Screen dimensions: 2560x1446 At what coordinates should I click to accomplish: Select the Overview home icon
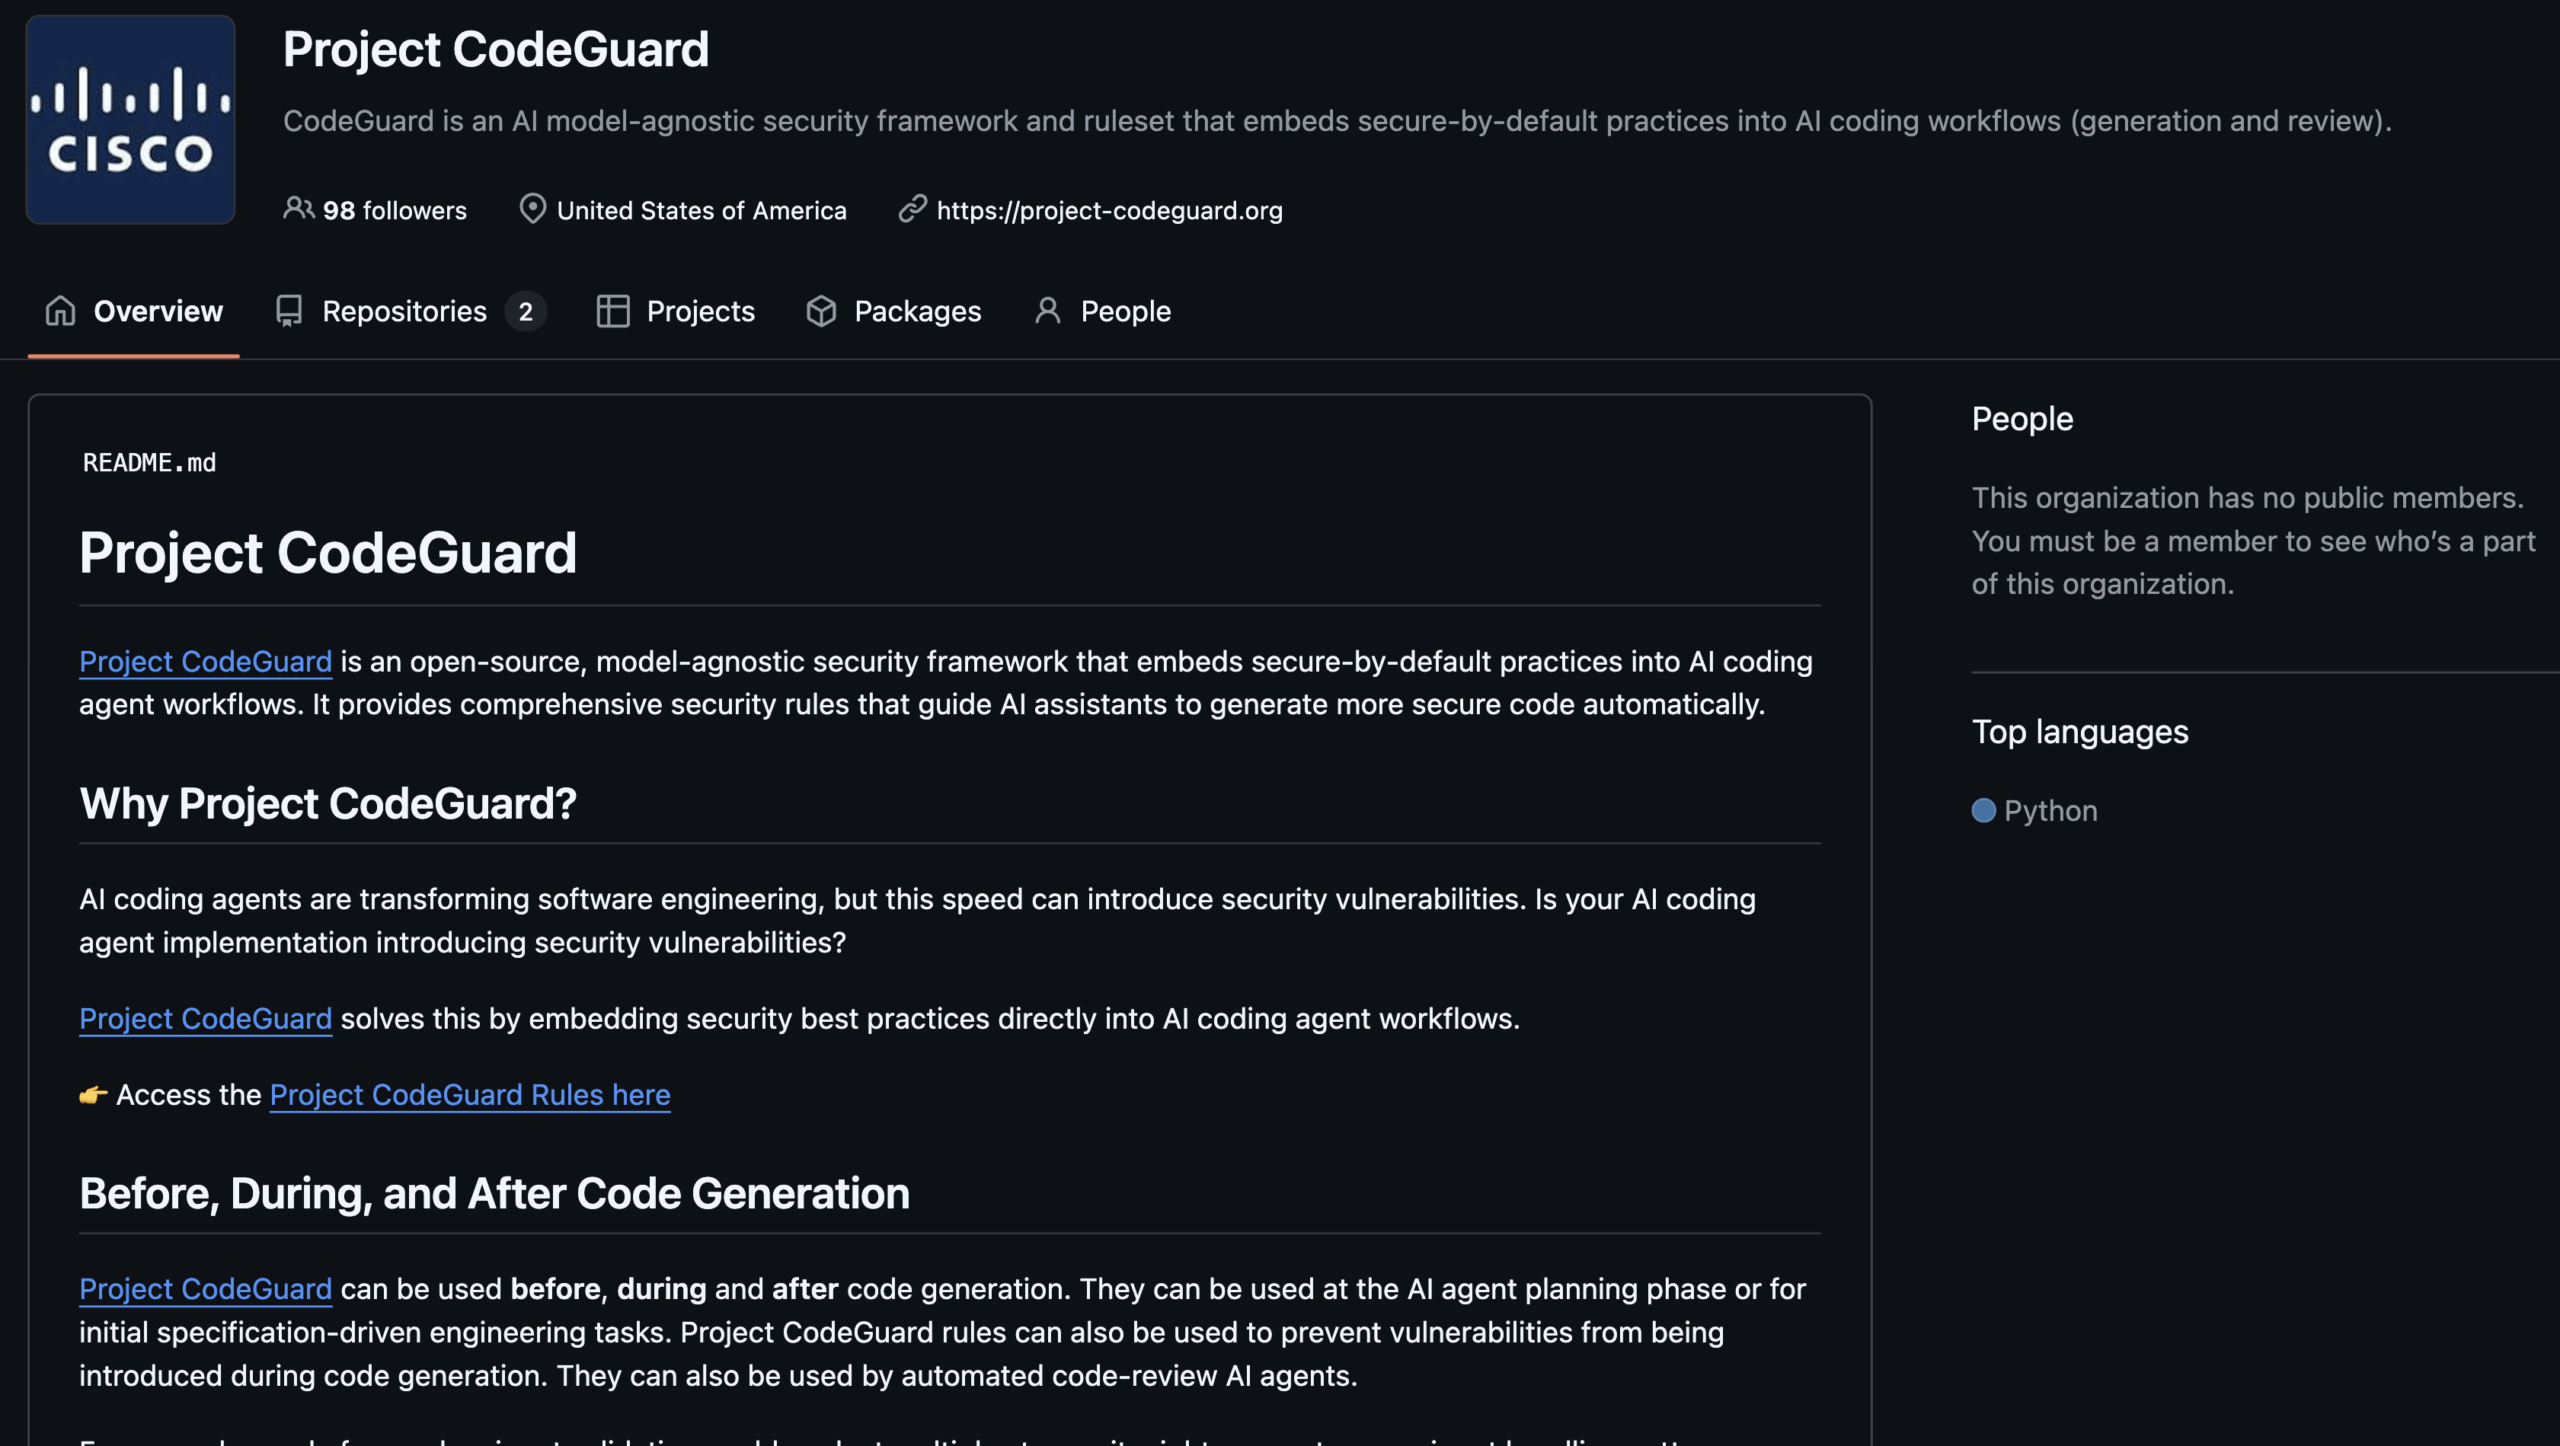click(59, 311)
